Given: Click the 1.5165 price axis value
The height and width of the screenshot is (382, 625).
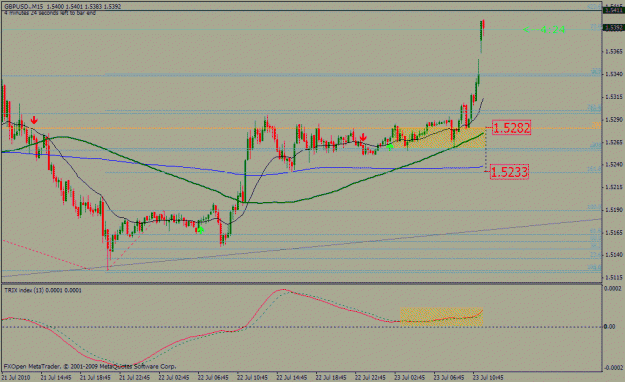Looking at the screenshot, I should point(613,232).
